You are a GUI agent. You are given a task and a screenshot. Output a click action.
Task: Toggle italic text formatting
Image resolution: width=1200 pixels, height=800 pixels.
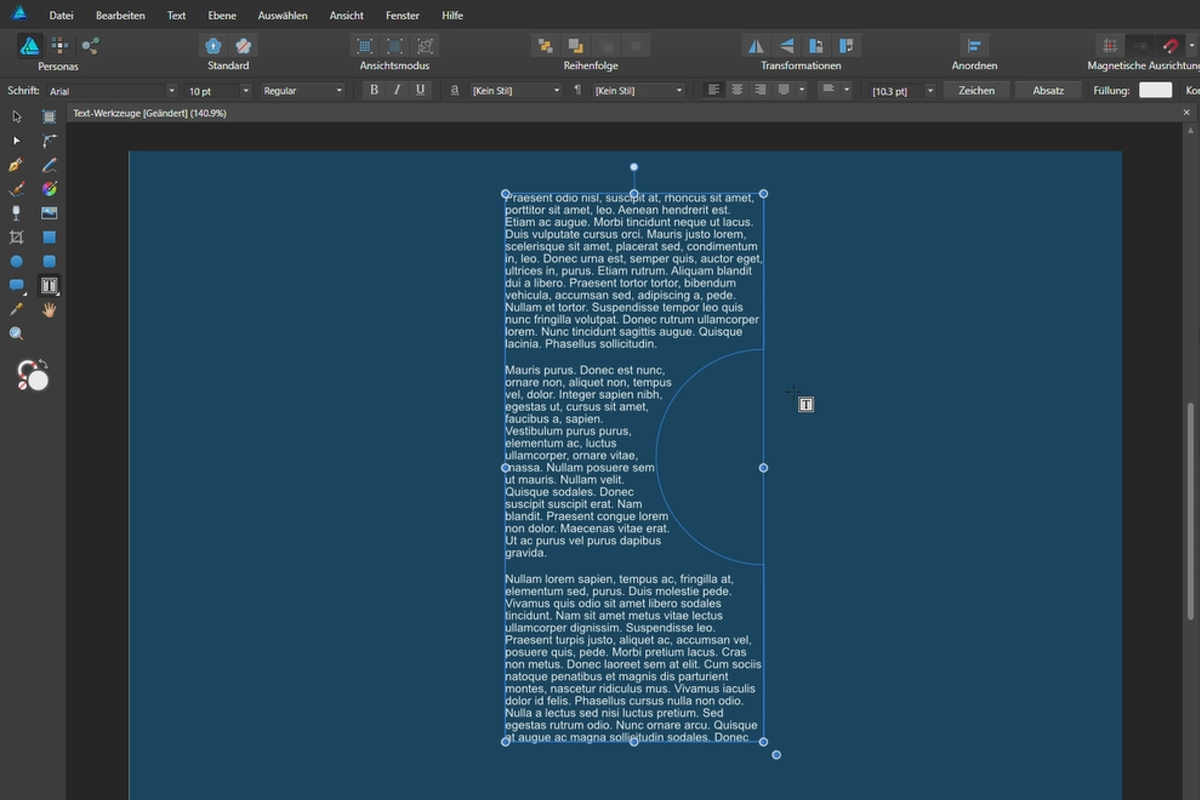coord(397,90)
